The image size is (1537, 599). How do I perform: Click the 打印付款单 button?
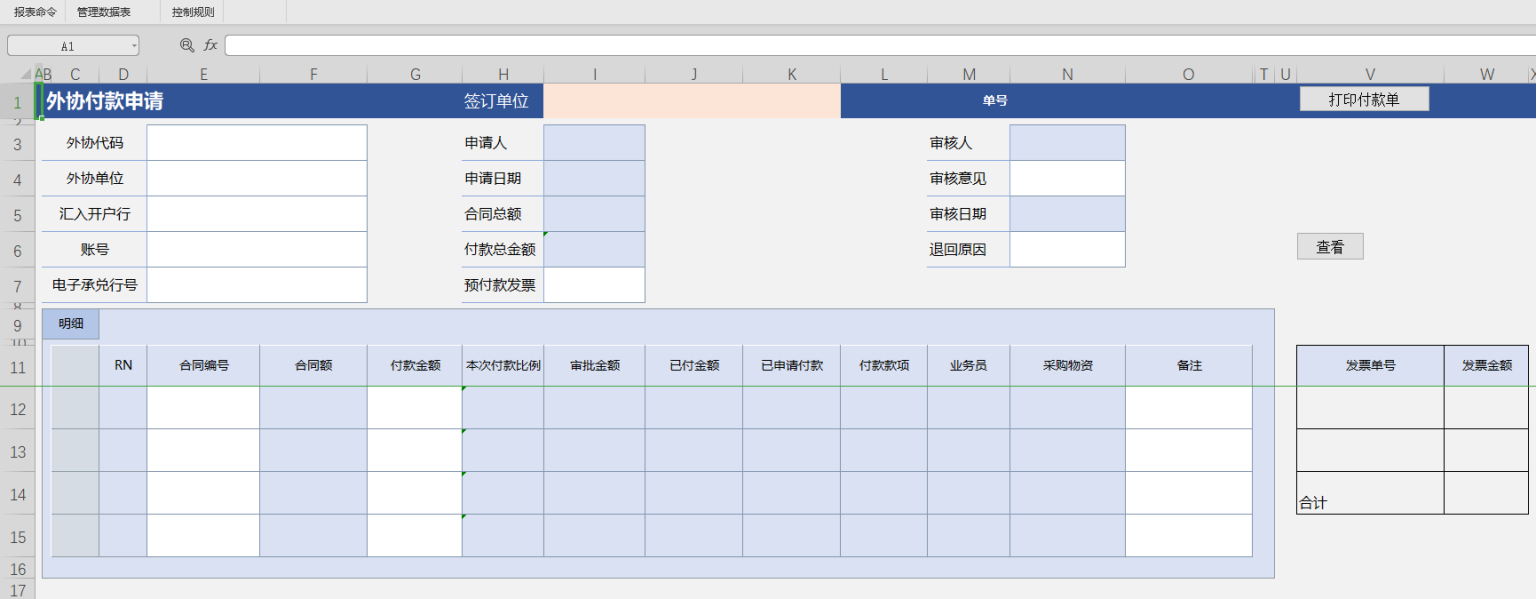point(1364,99)
